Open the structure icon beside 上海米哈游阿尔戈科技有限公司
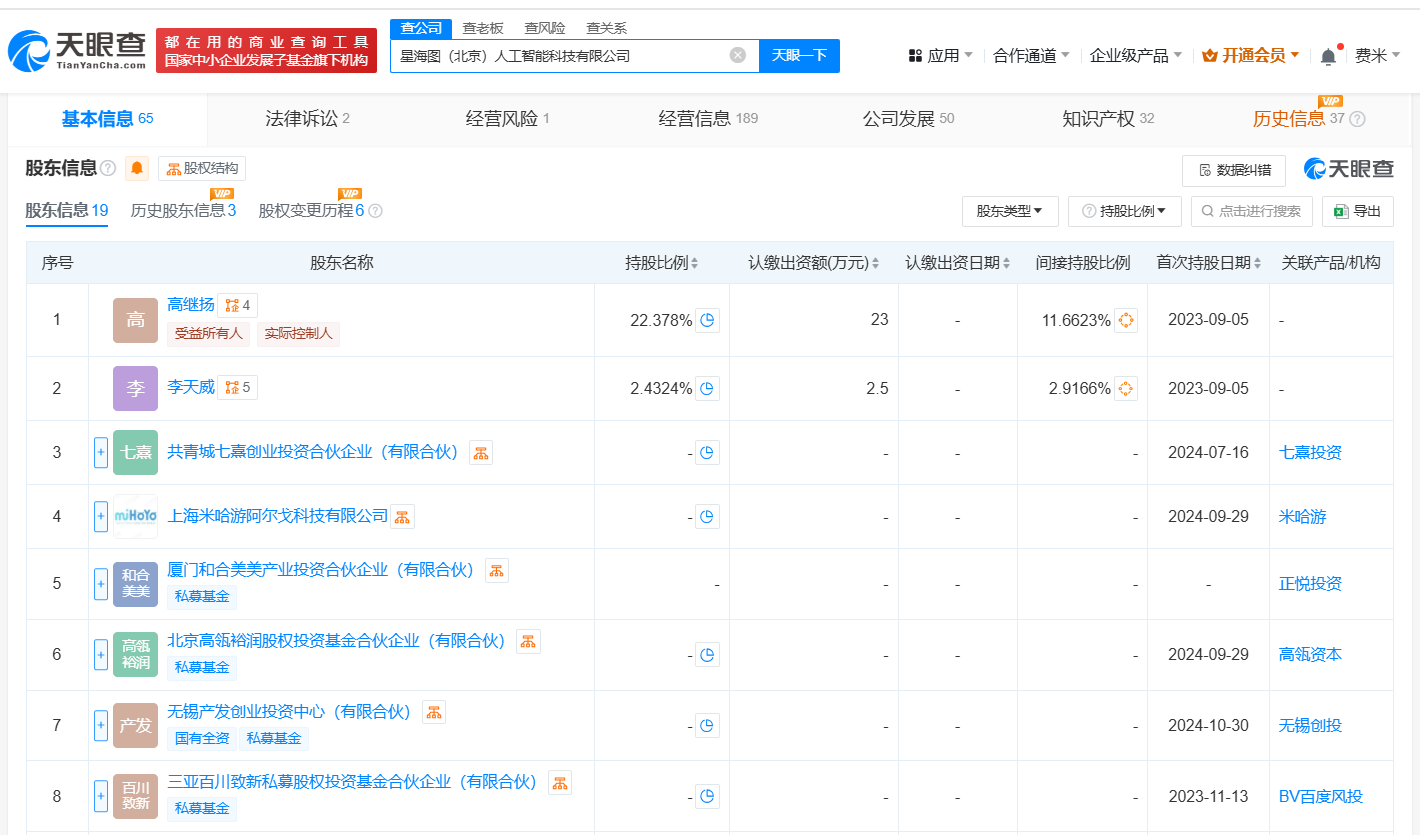The width and height of the screenshot is (1420, 835). pos(402,516)
